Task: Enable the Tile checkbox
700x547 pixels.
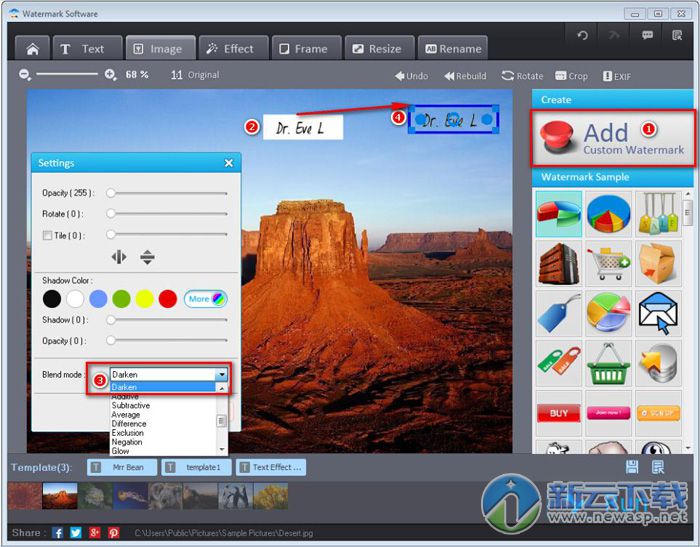Action: point(47,235)
